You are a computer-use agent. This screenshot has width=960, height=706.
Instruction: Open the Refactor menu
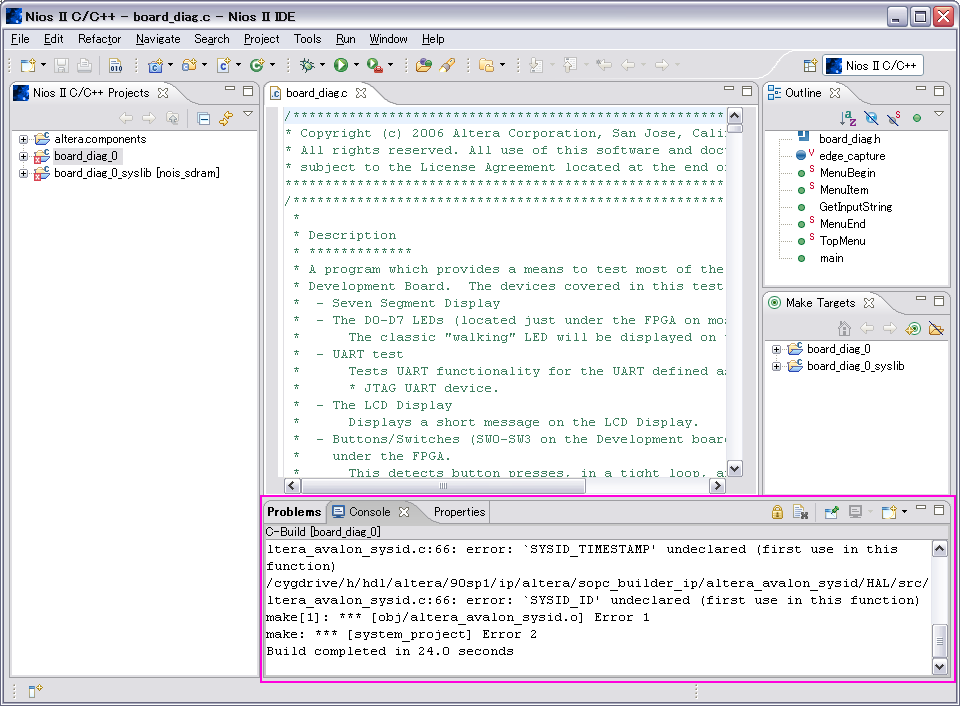(99, 39)
